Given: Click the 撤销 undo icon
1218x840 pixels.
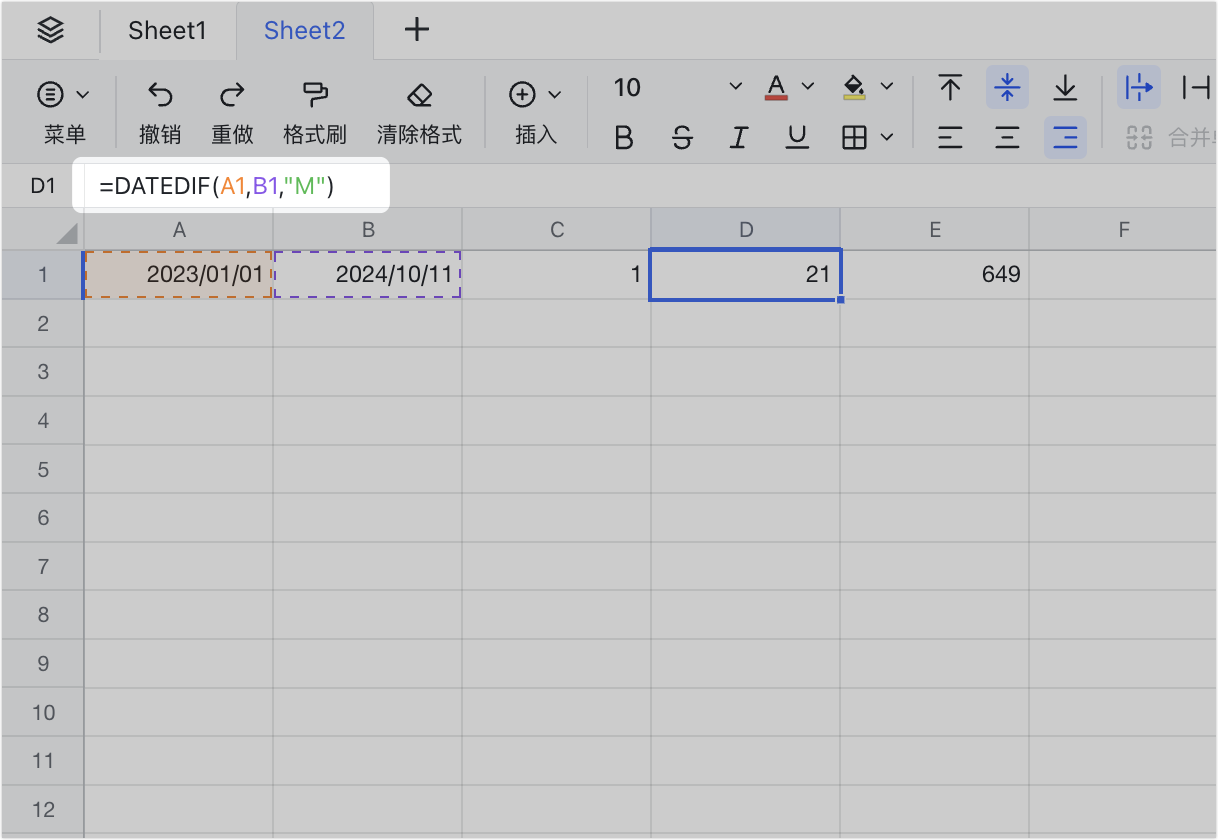Looking at the screenshot, I should (160, 95).
